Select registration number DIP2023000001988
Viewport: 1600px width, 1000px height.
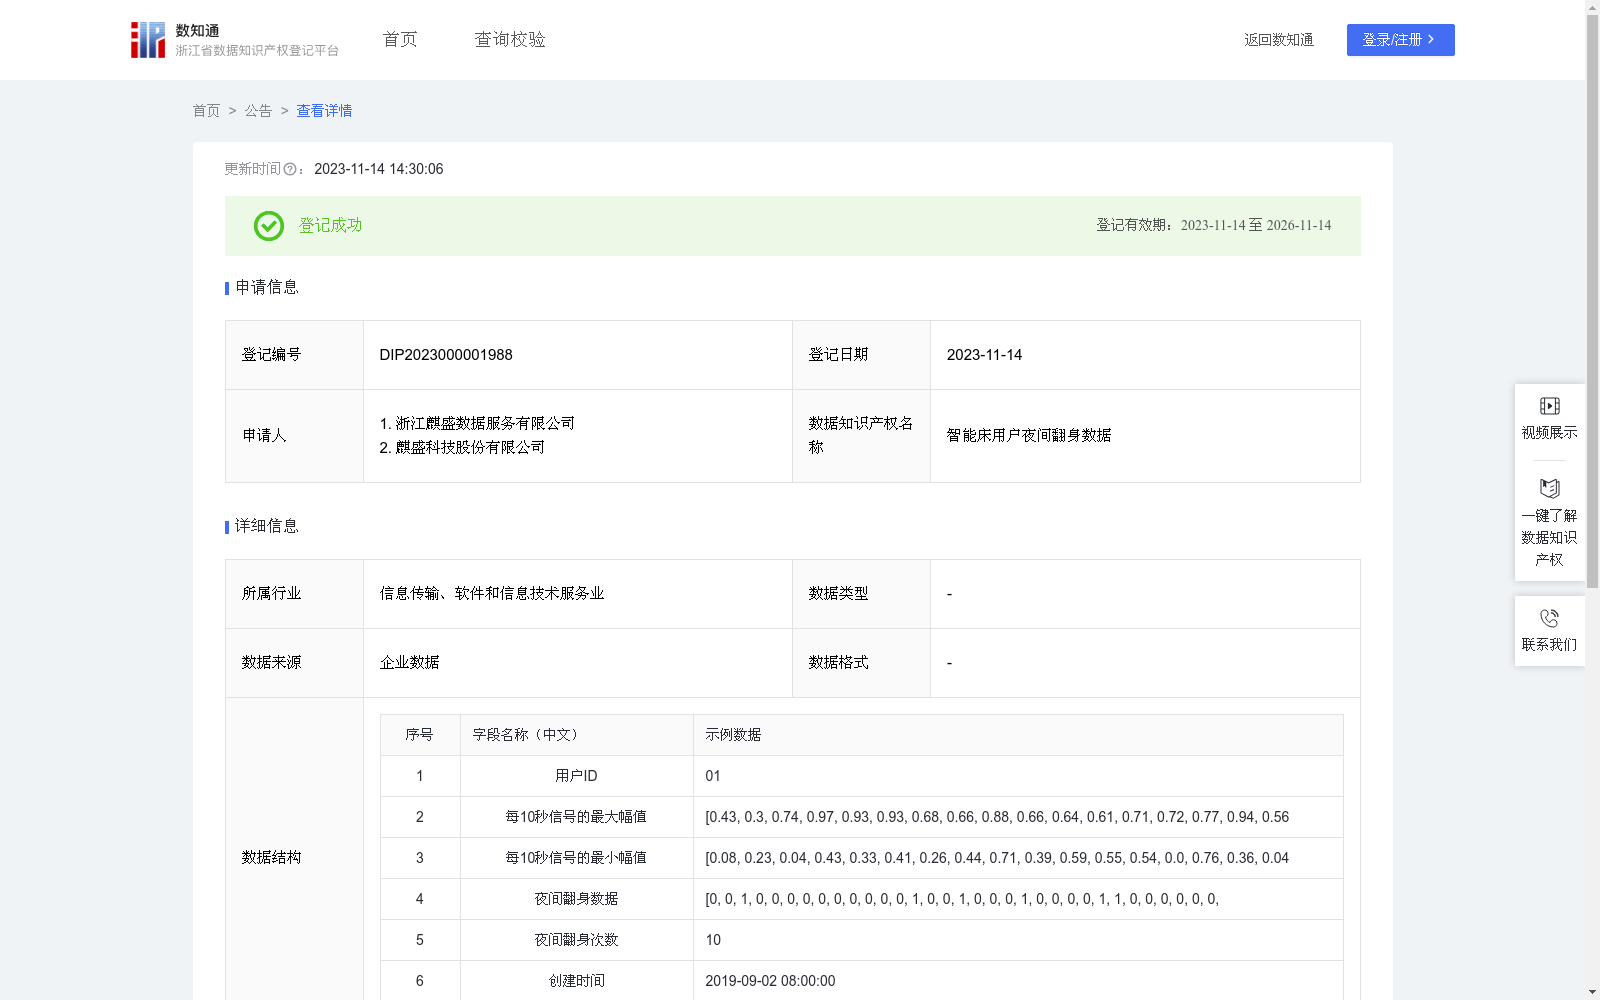[x=446, y=355]
